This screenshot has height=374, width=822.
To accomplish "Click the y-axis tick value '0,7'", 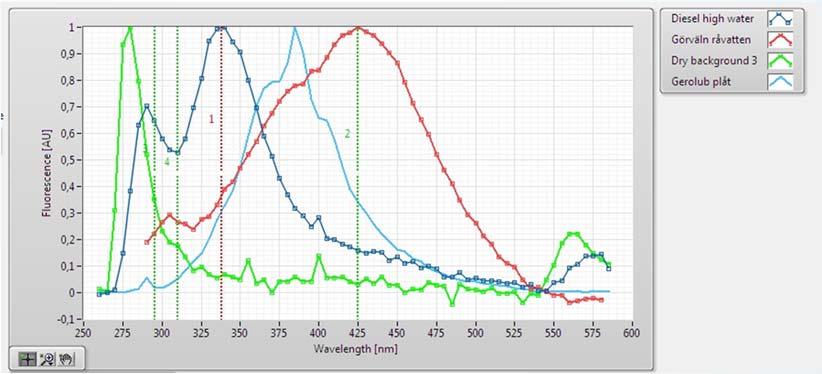I will [69, 107].
